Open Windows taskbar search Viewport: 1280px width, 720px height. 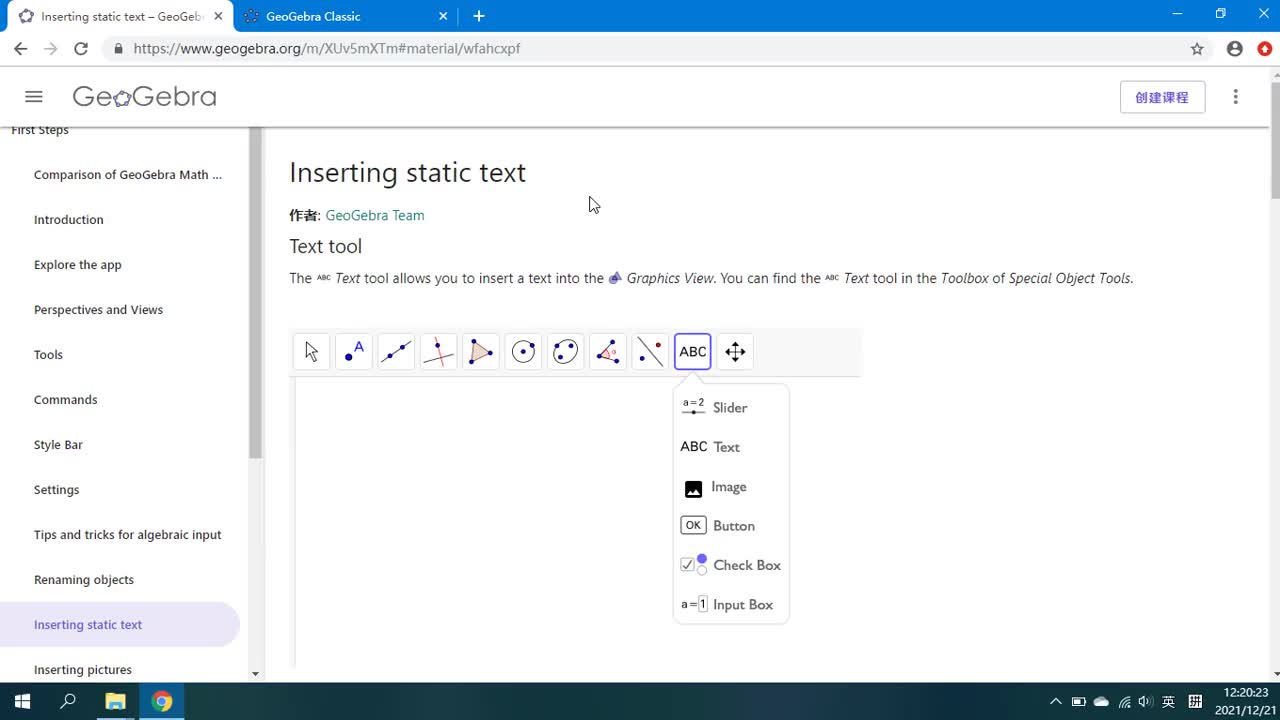click(68, 701)
